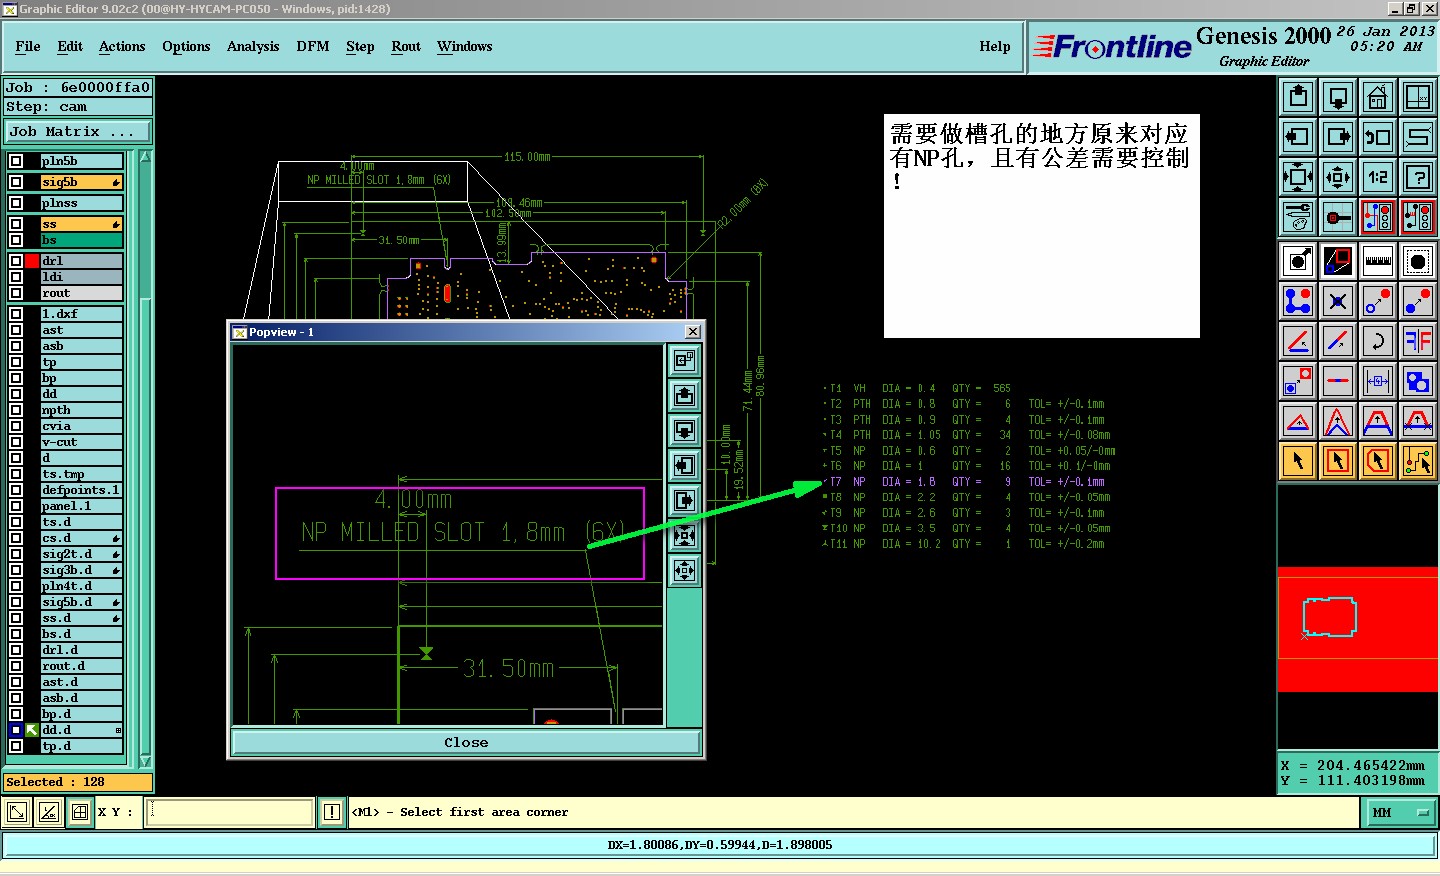Click the layer list scroll-down arrow

coord(145,761)
